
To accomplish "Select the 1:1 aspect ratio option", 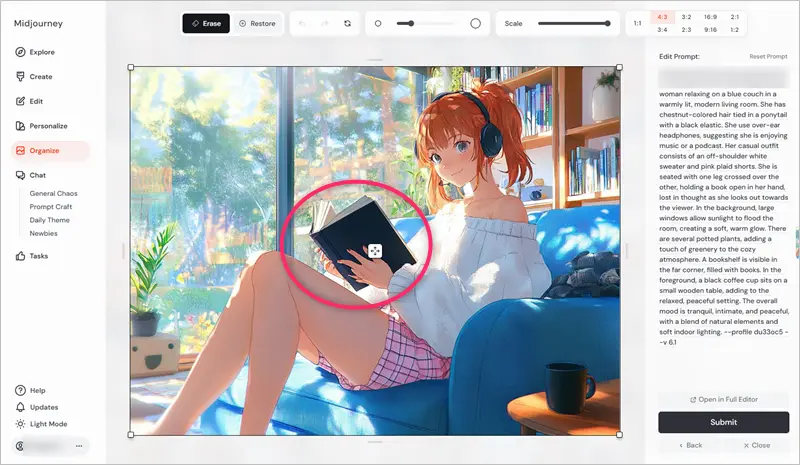I will pyautogui.click(x=638, y=23).
